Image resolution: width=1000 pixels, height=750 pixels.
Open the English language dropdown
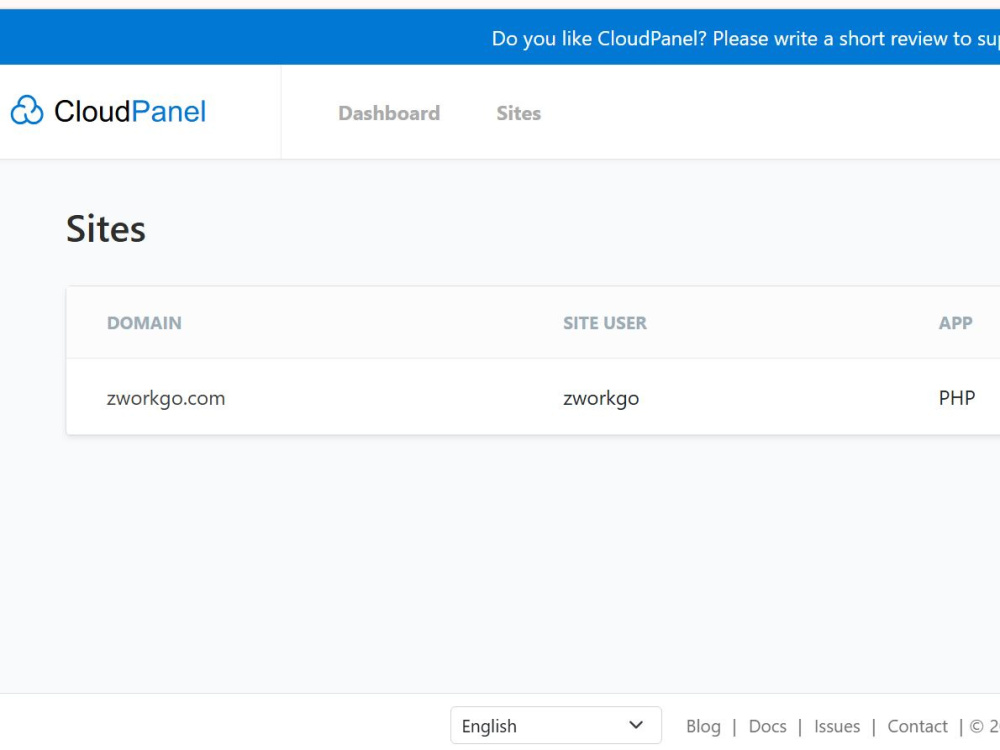[x=555, y=725]
